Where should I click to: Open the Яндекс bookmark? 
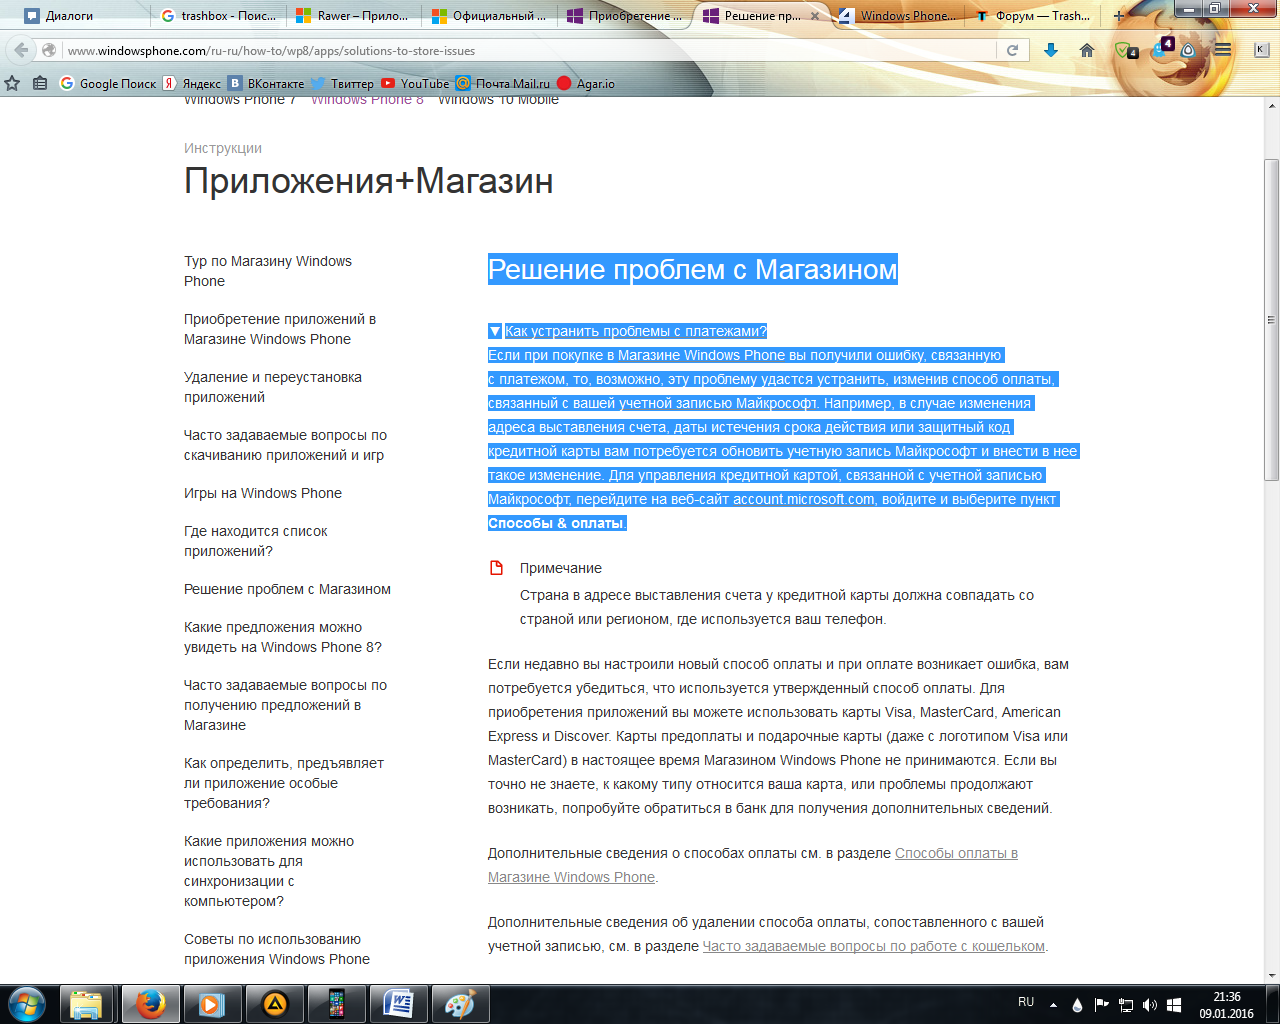coord(193,83)
